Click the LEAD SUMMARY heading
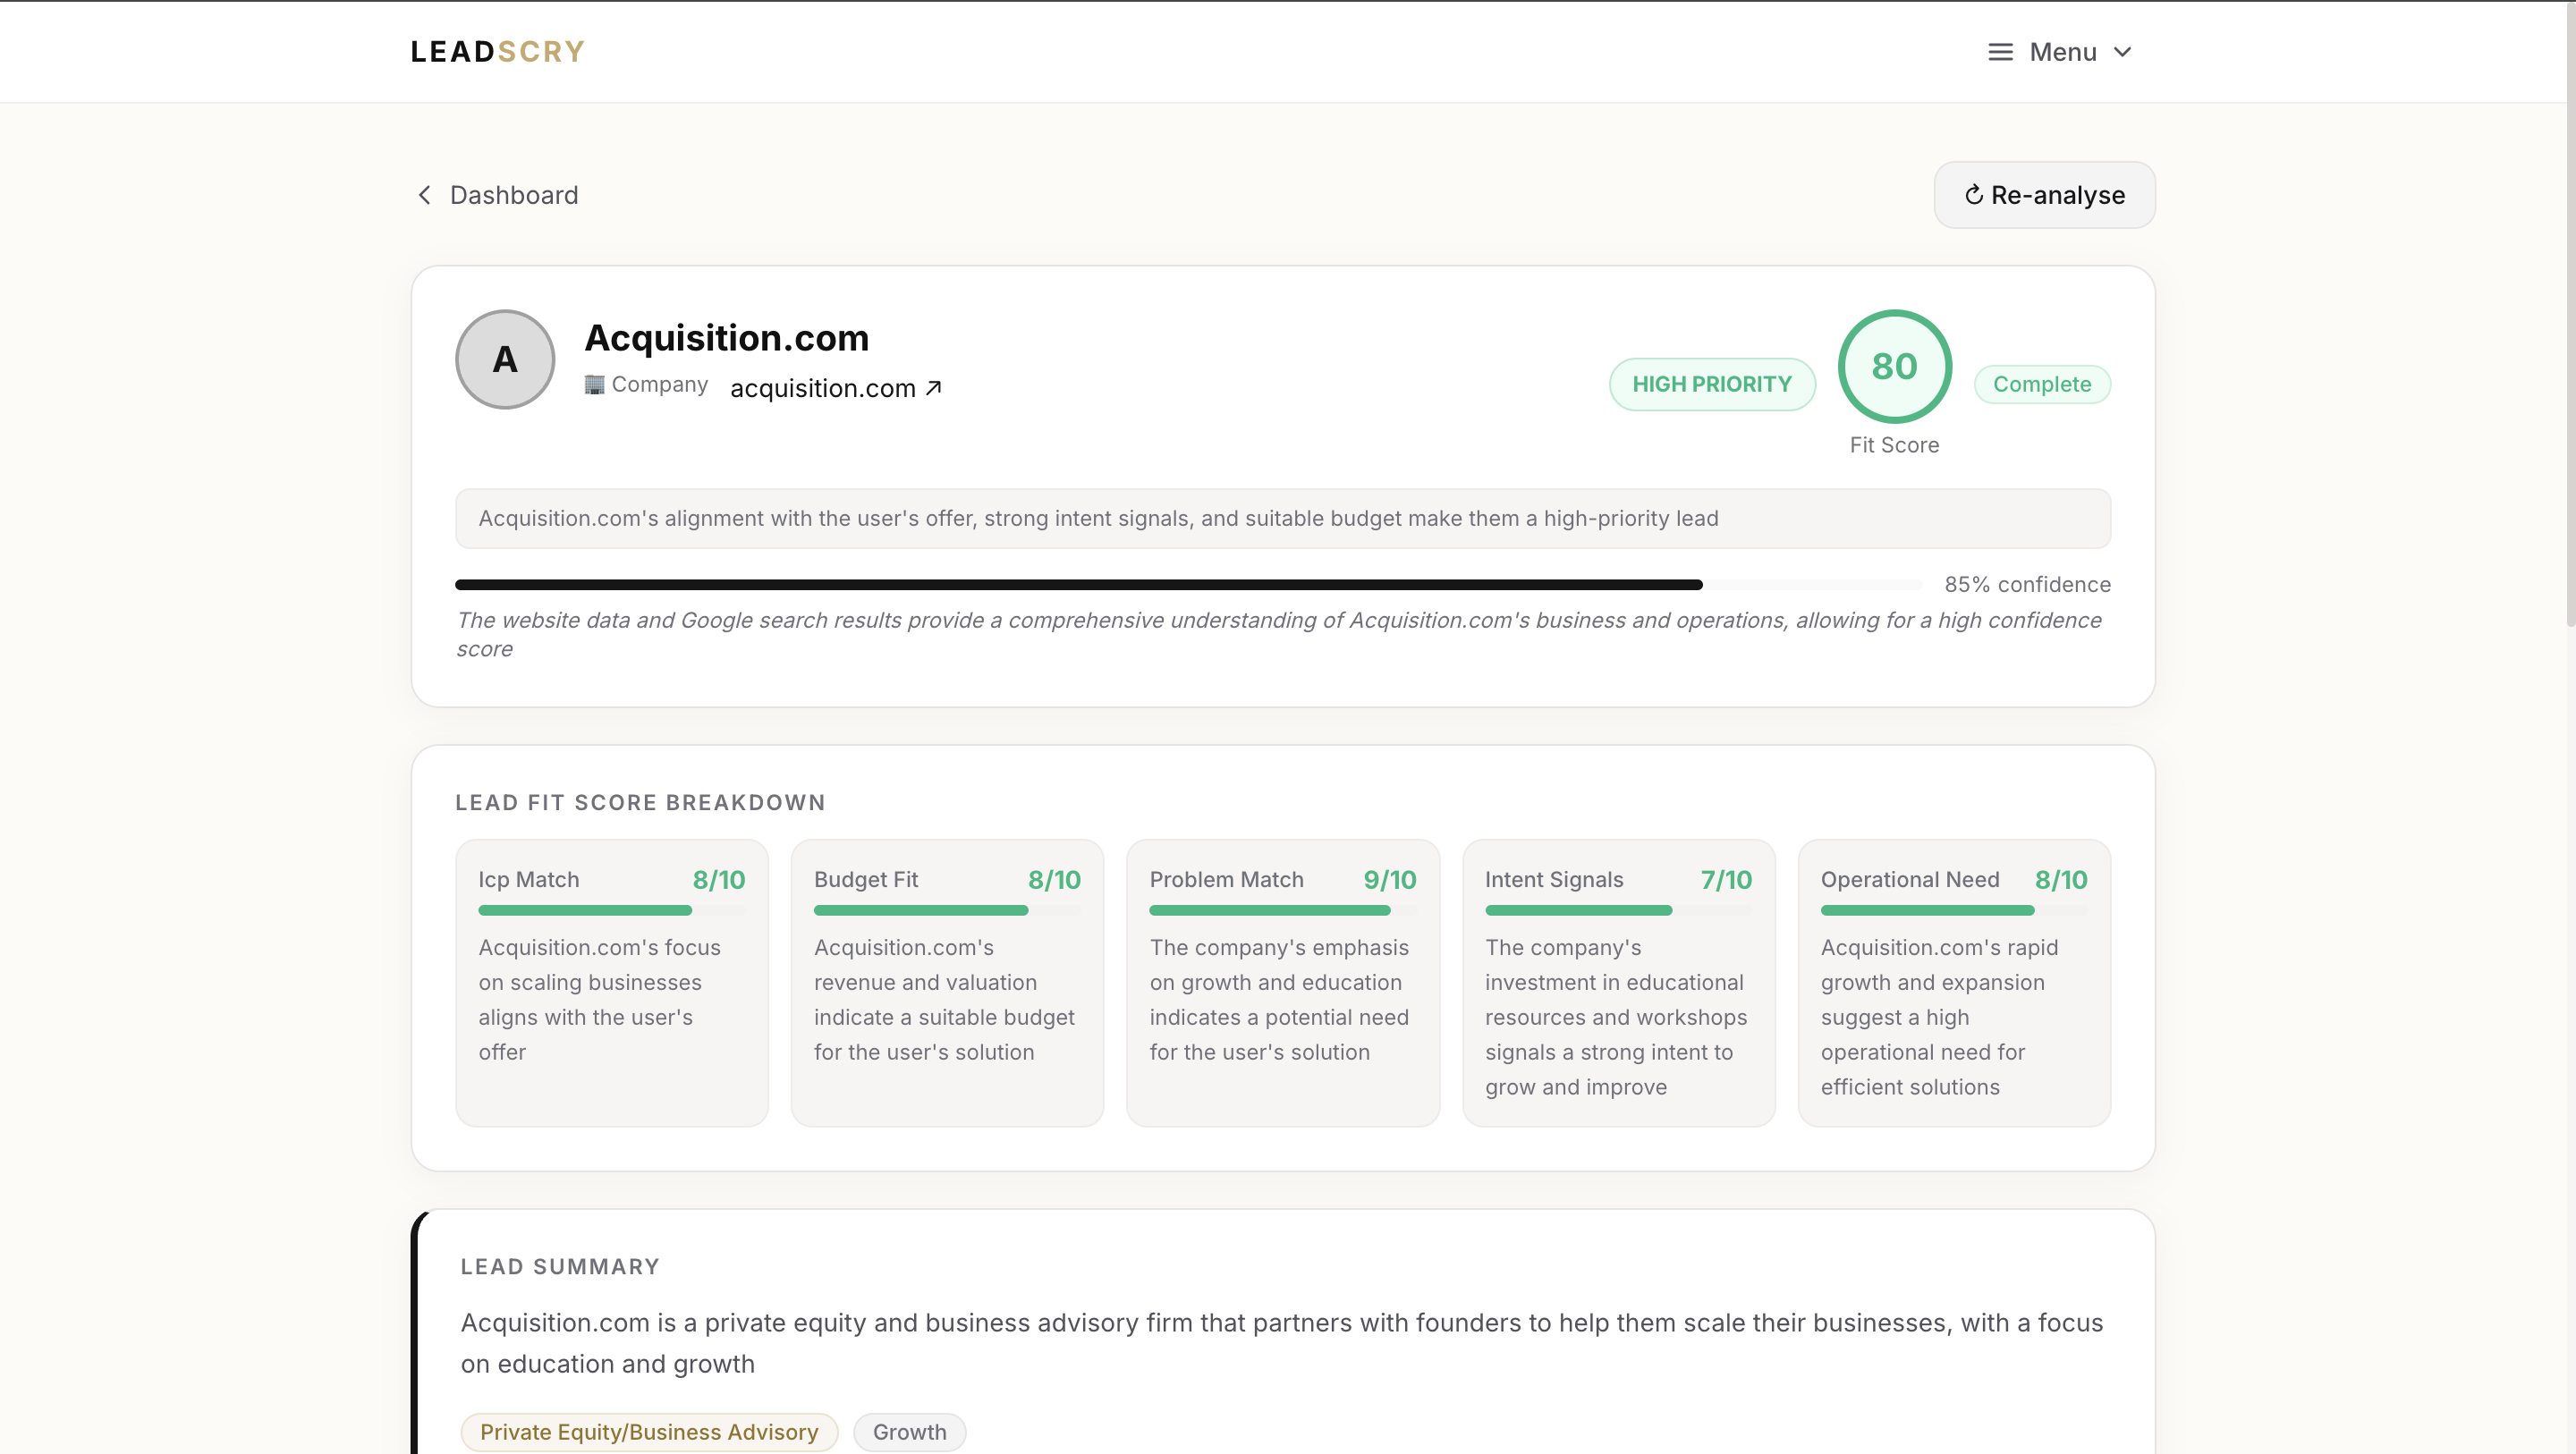2576x1454 pixels. point(560,1267)
